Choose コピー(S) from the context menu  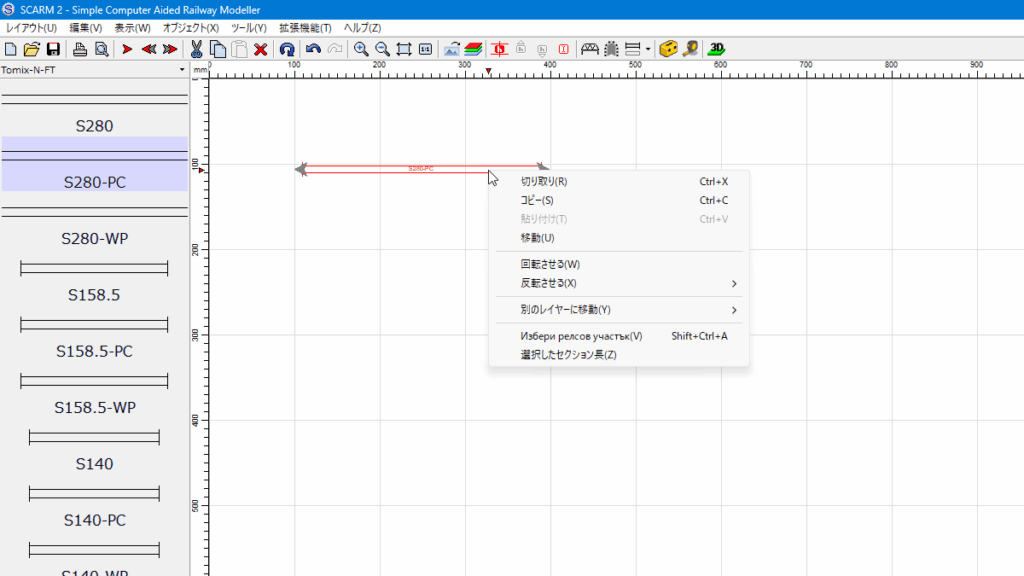click(x=537, y=200)
